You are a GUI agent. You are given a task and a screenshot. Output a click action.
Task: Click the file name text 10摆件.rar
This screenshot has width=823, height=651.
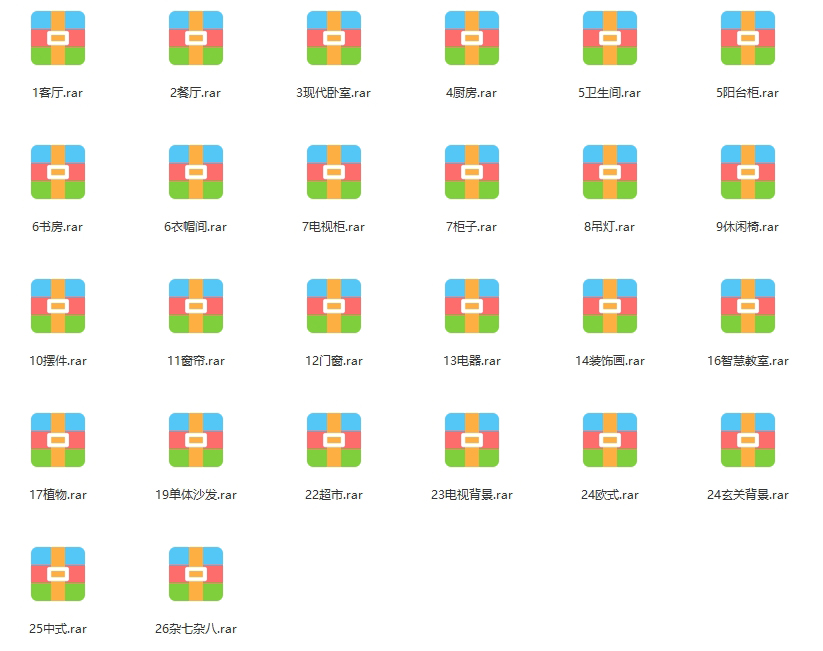58,361
